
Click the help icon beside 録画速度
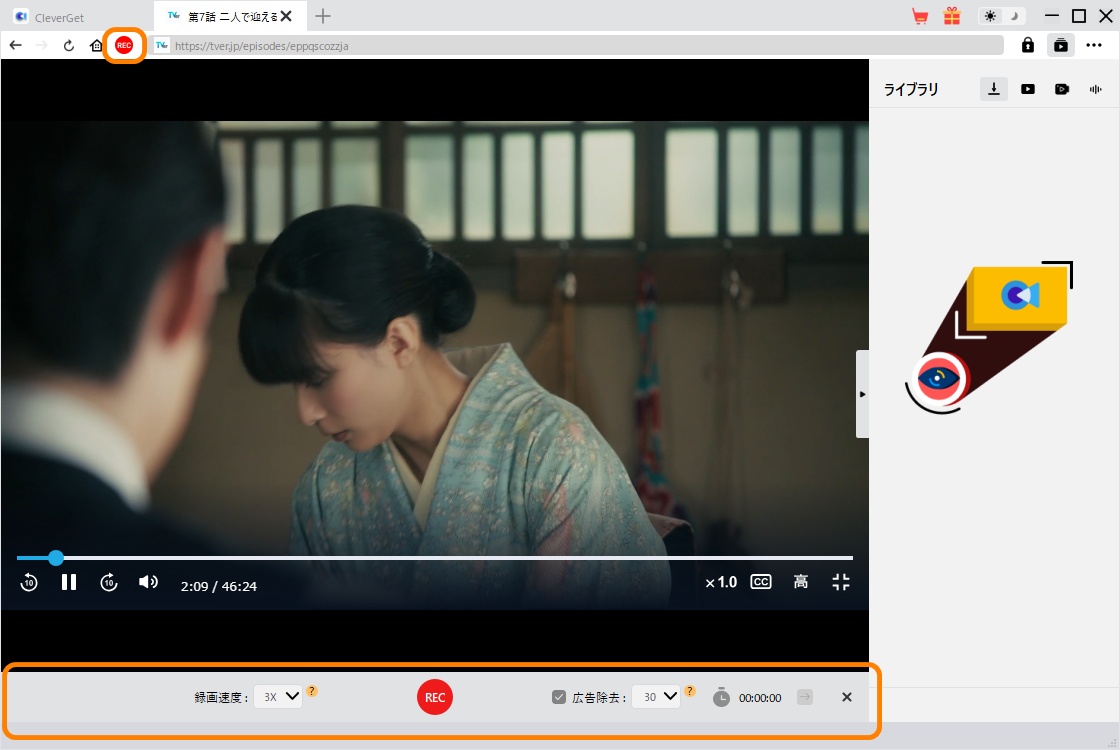point(312,691)
